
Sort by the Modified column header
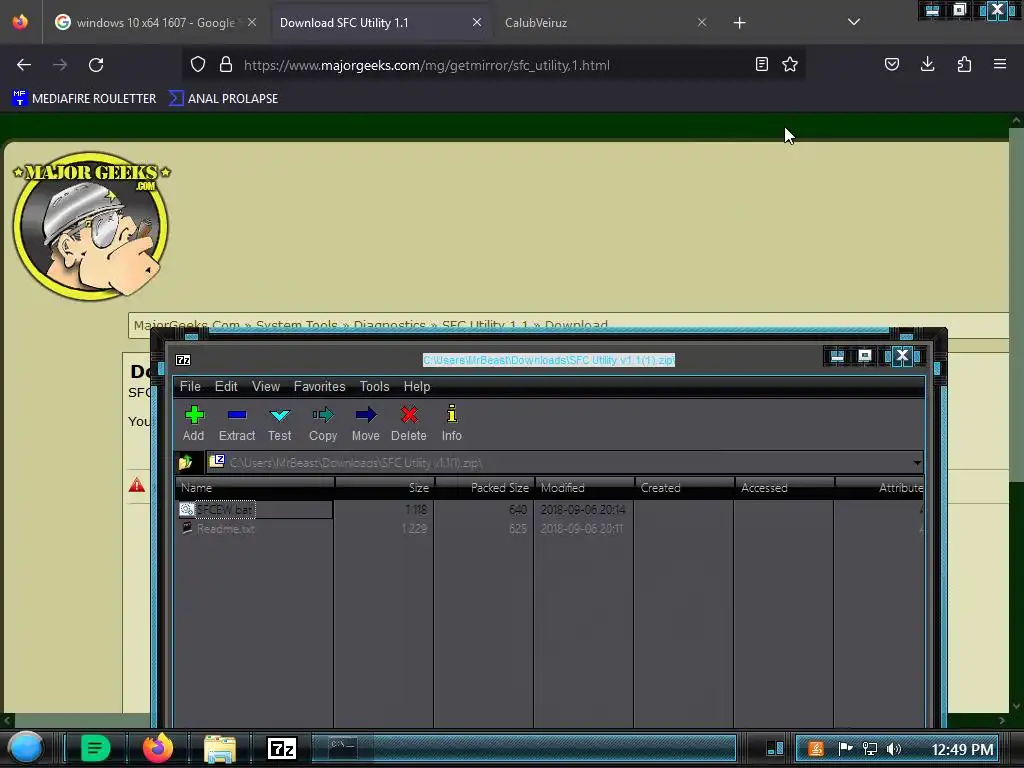point(584,488)
